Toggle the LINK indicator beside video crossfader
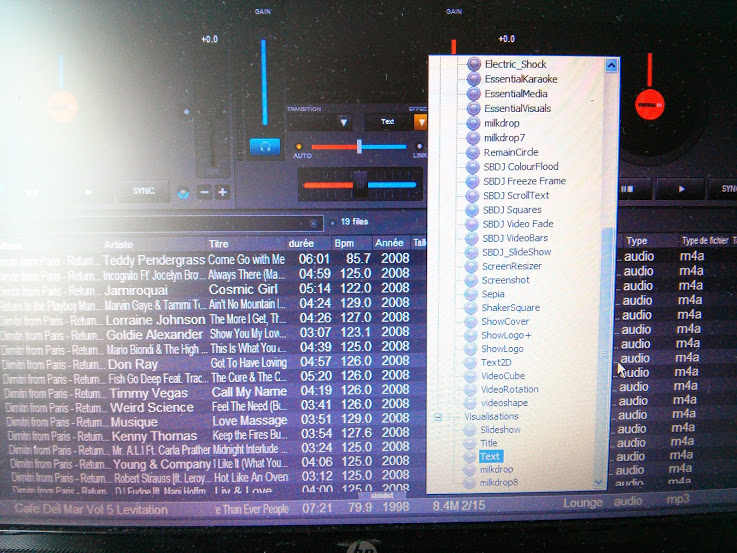 419,147
